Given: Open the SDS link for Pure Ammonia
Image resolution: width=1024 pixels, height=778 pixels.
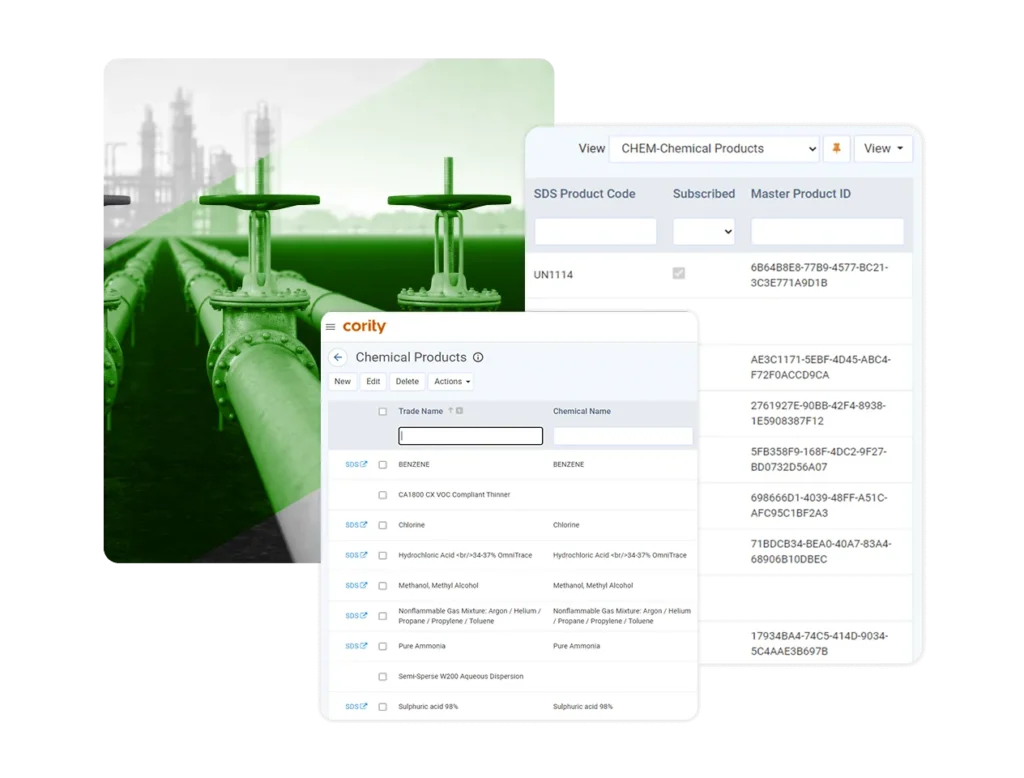Looking at the screenshot, I should pyautogui.click(x=355, y=646).
